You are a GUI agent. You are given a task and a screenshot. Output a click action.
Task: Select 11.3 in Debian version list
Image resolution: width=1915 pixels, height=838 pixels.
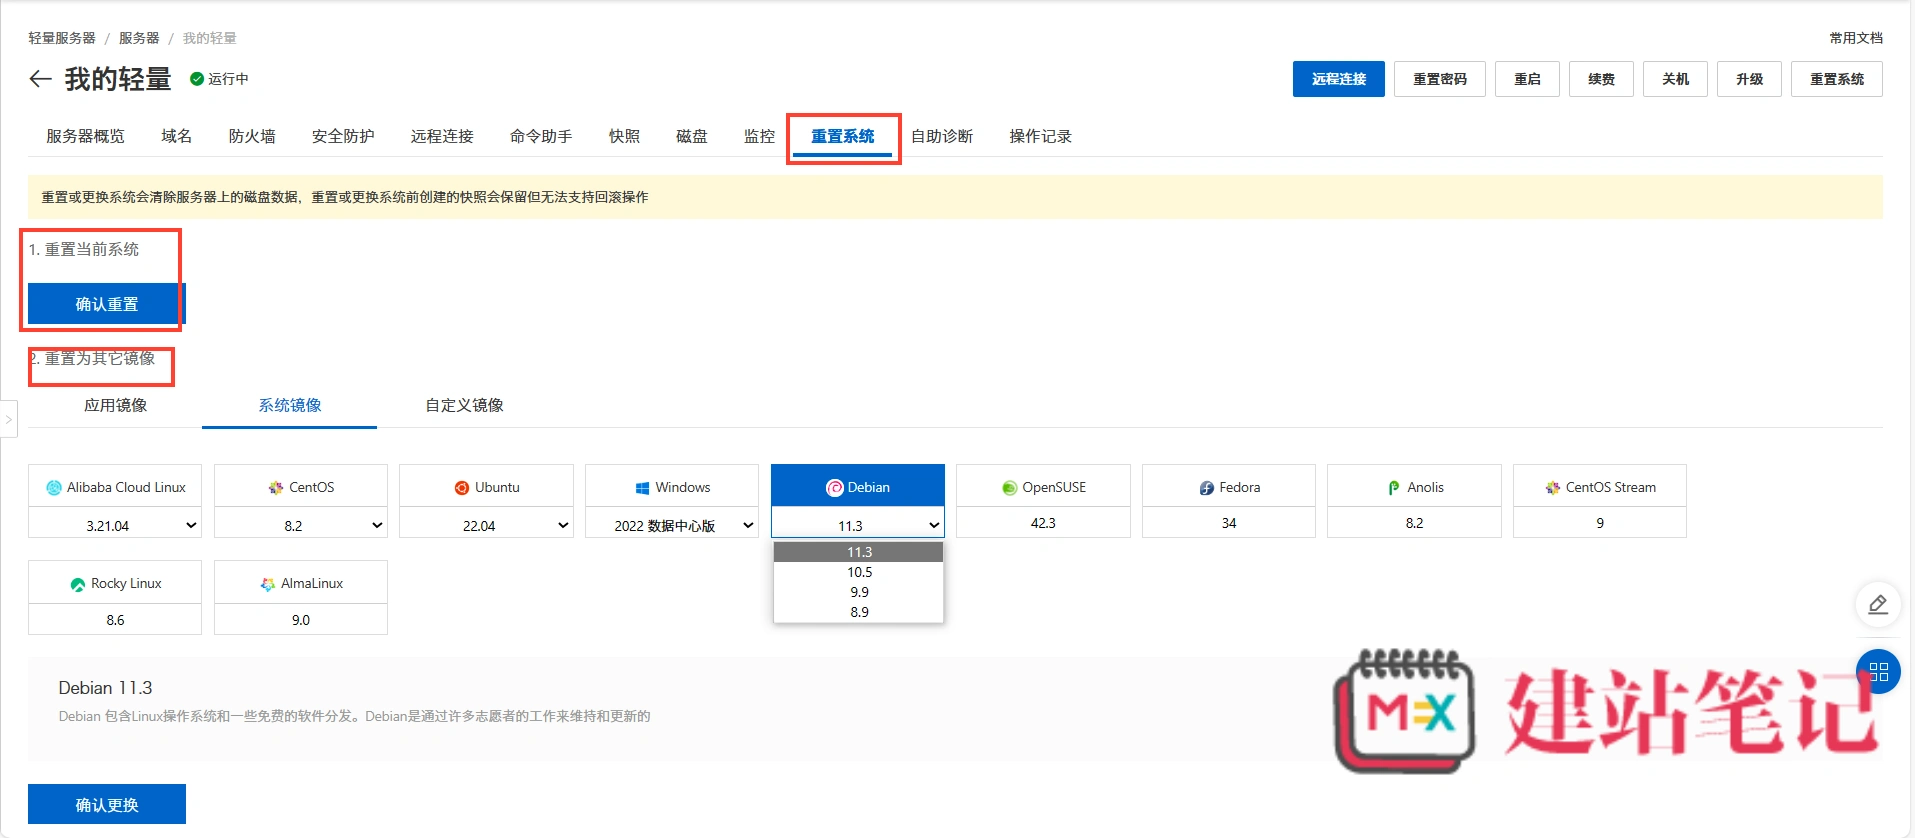pyautogui.click(x=858, y=552)
